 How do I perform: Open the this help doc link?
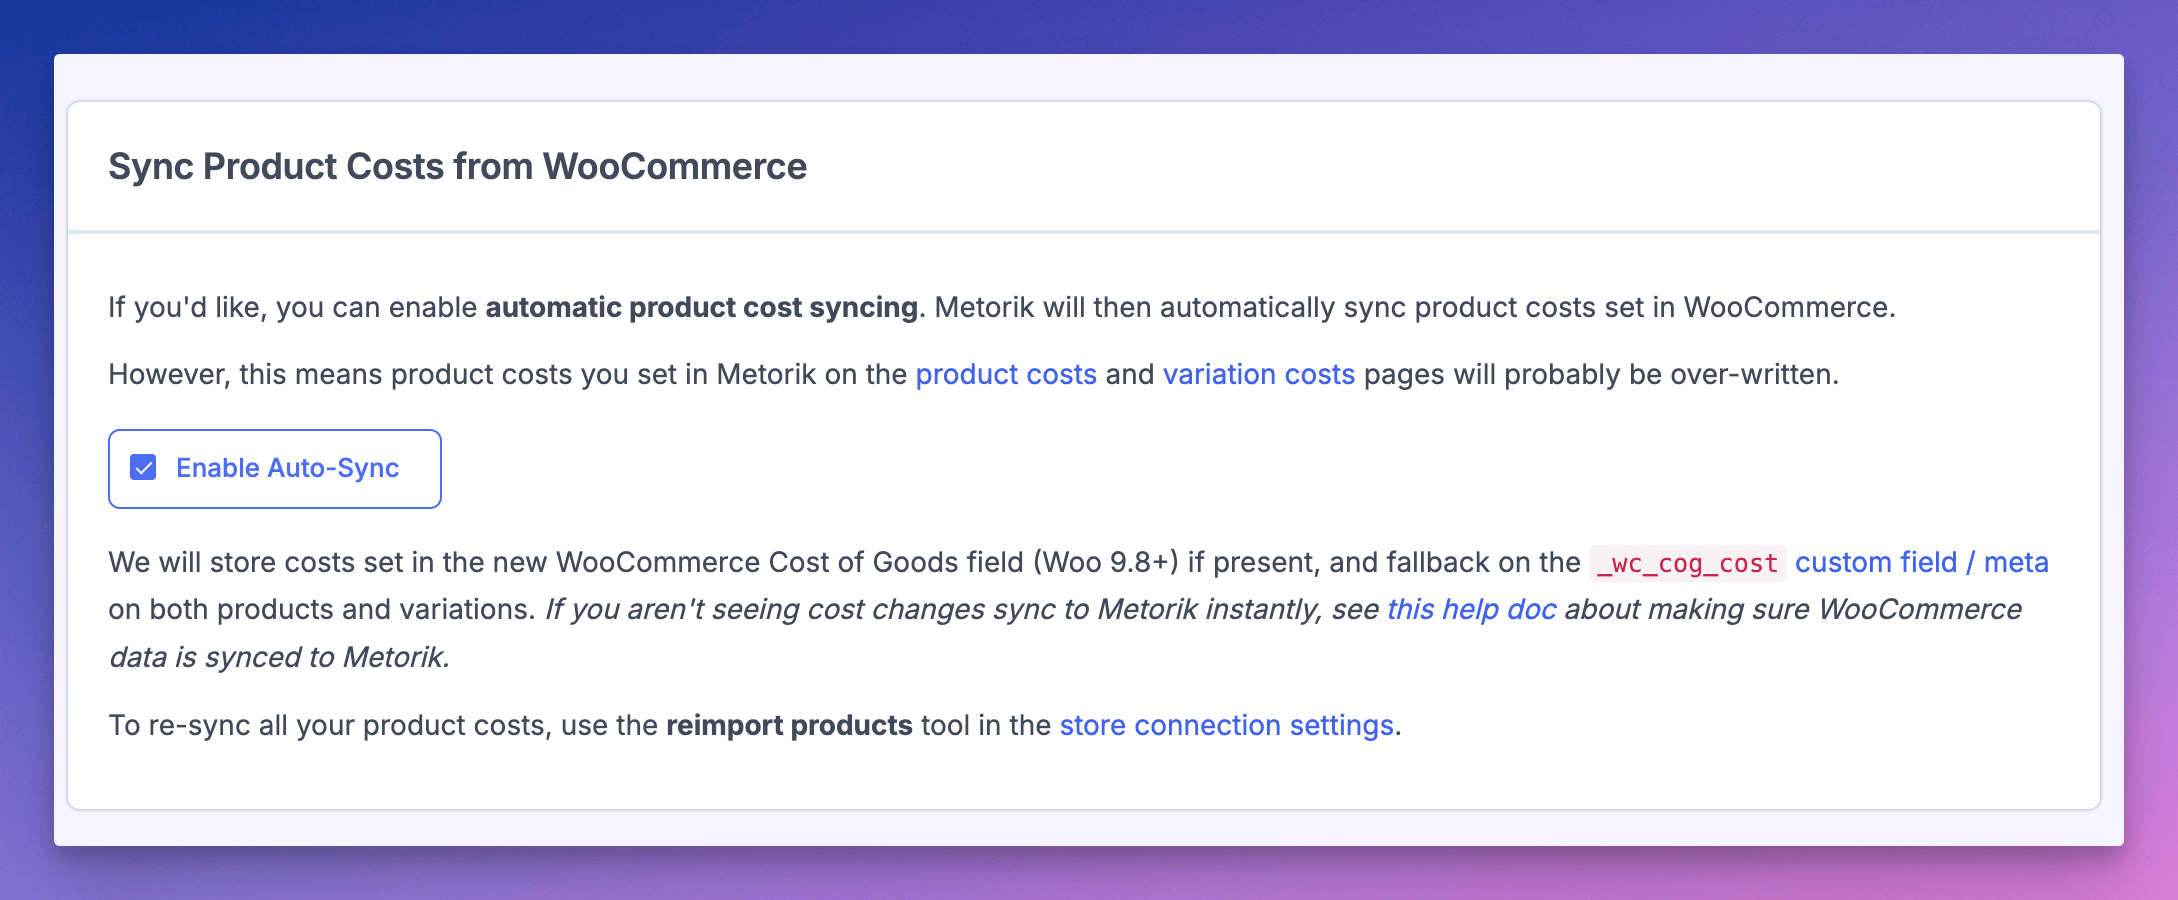point(1471,609)
